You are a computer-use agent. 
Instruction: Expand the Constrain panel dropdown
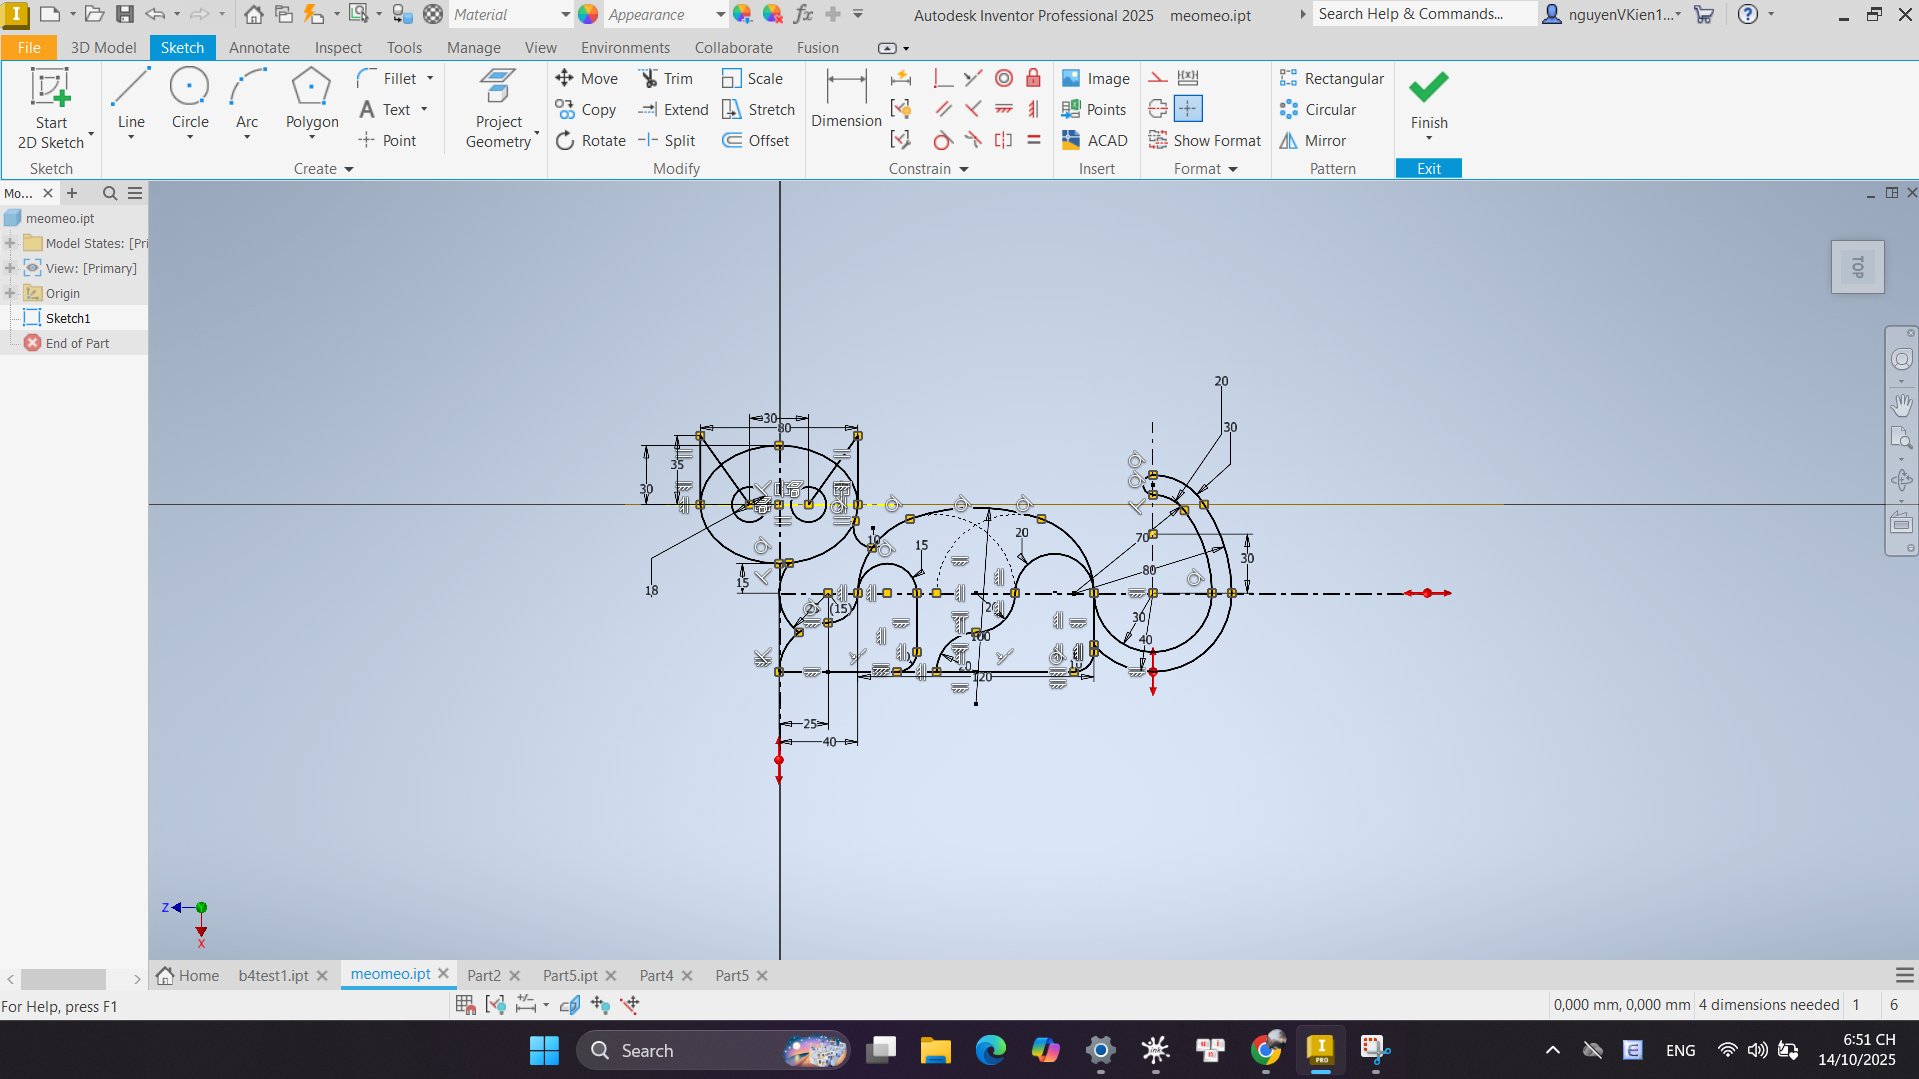click(x=964, y=169)
